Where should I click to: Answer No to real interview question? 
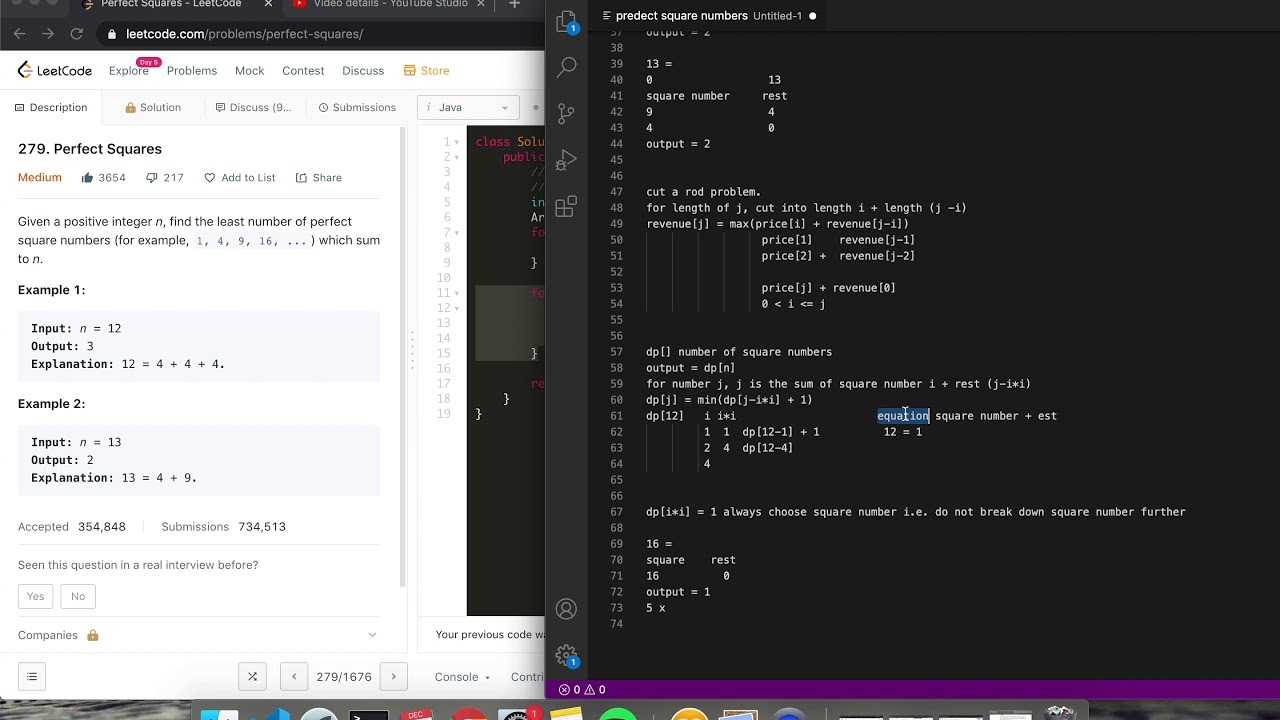[78, 596]
